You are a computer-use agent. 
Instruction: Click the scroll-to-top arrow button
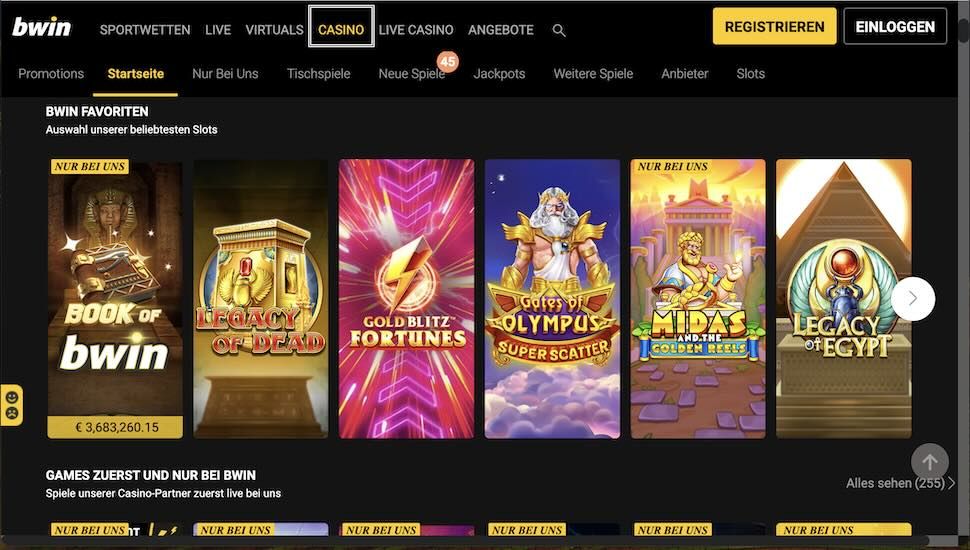point(929,462)
